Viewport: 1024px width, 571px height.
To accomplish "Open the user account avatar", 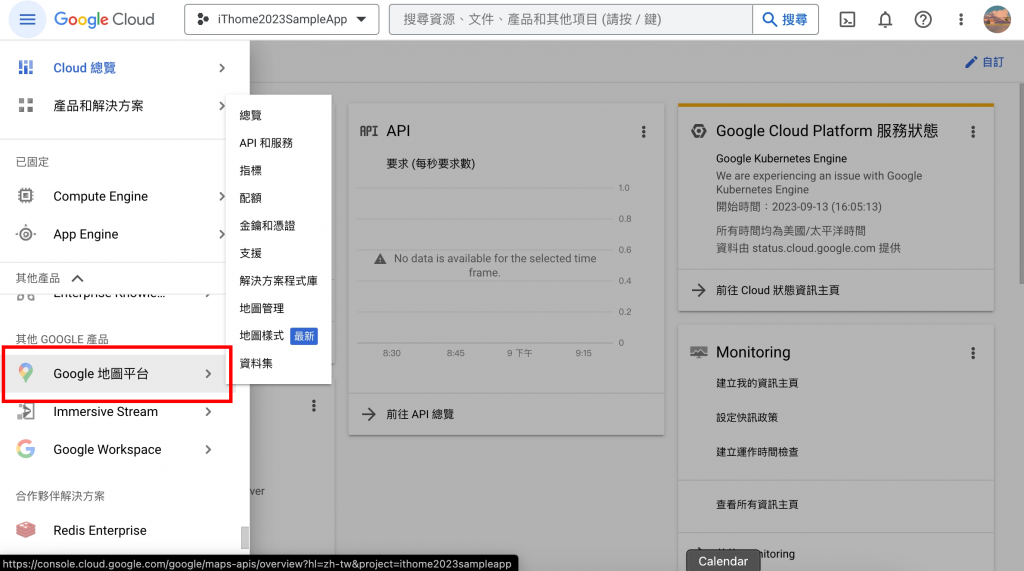I will (x=997, y=20).
